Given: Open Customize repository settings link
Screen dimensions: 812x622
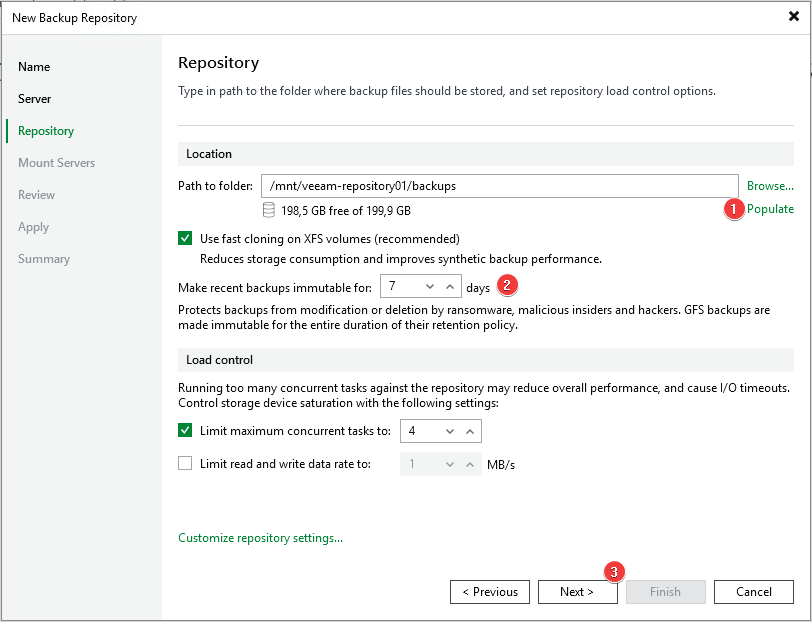Looking at the screenshot, I should pyautogui.click(x=260, y=538).
